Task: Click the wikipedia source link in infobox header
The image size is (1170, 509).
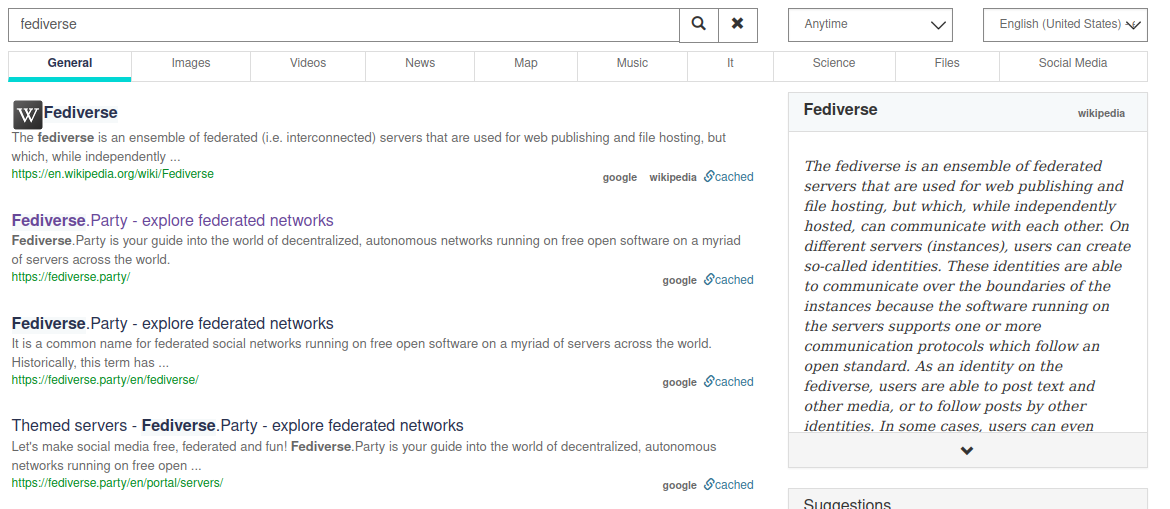Action: click(1100, 114)
